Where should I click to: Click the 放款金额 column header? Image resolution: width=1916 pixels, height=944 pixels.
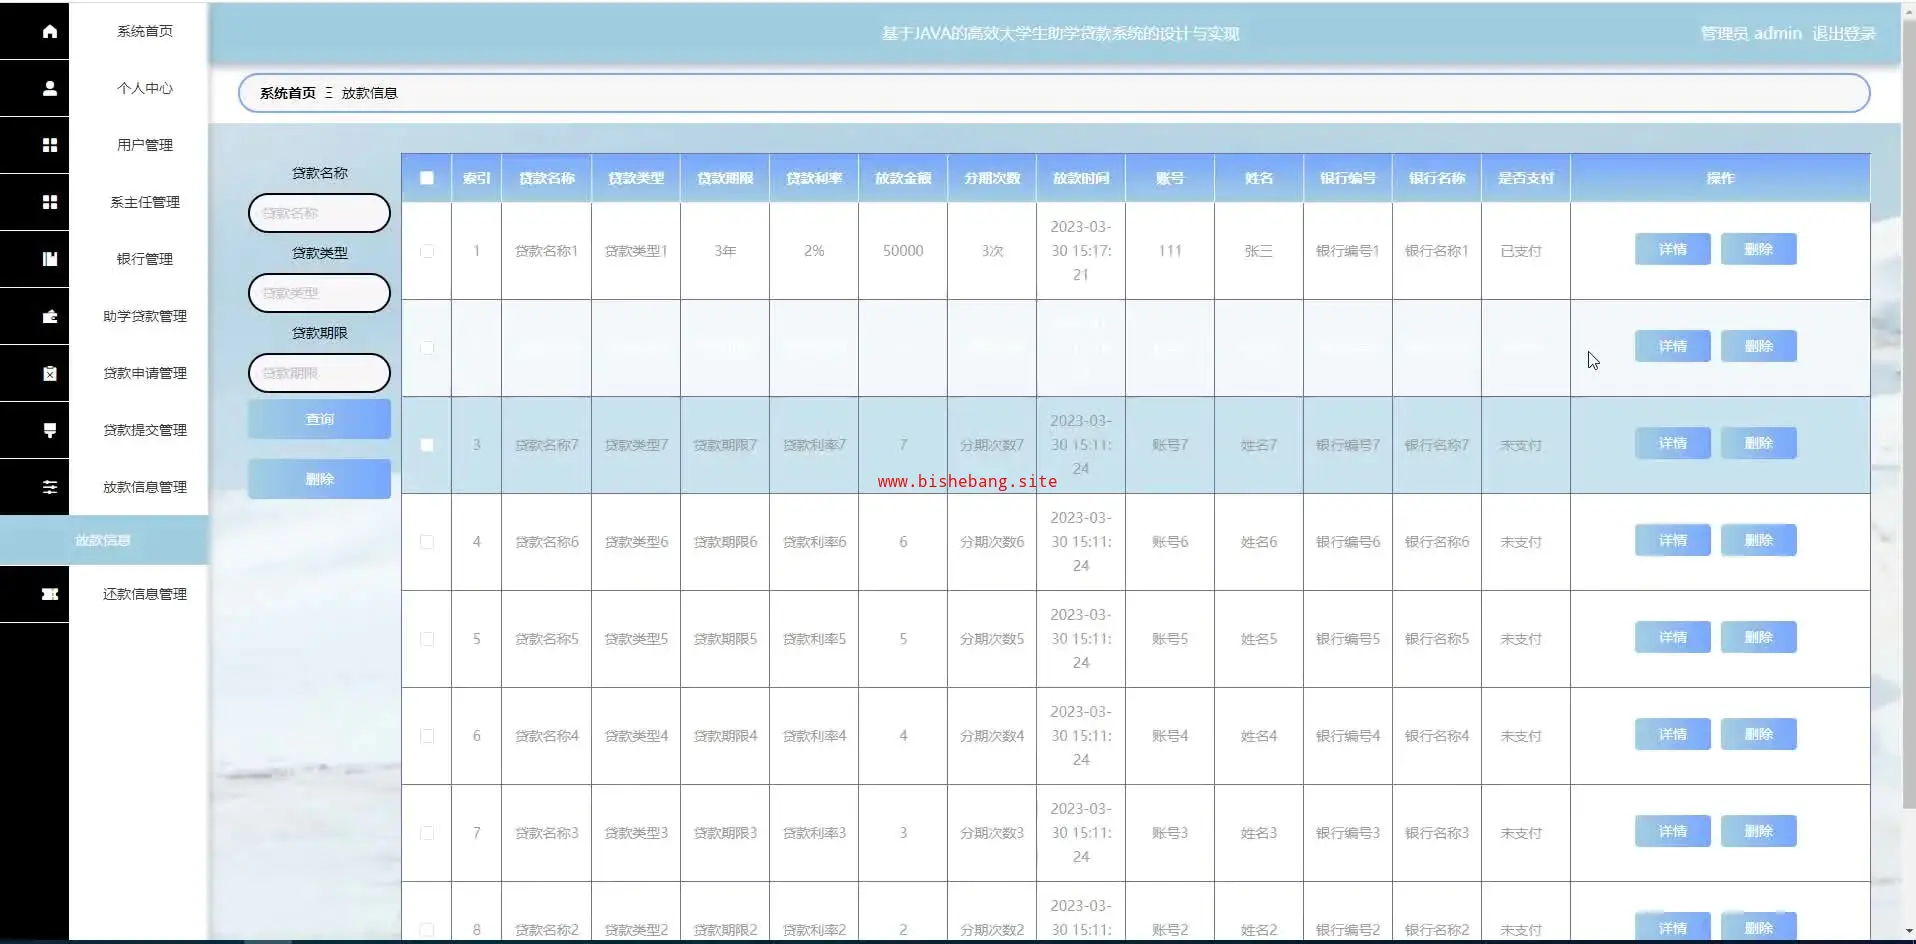(903, 178)
